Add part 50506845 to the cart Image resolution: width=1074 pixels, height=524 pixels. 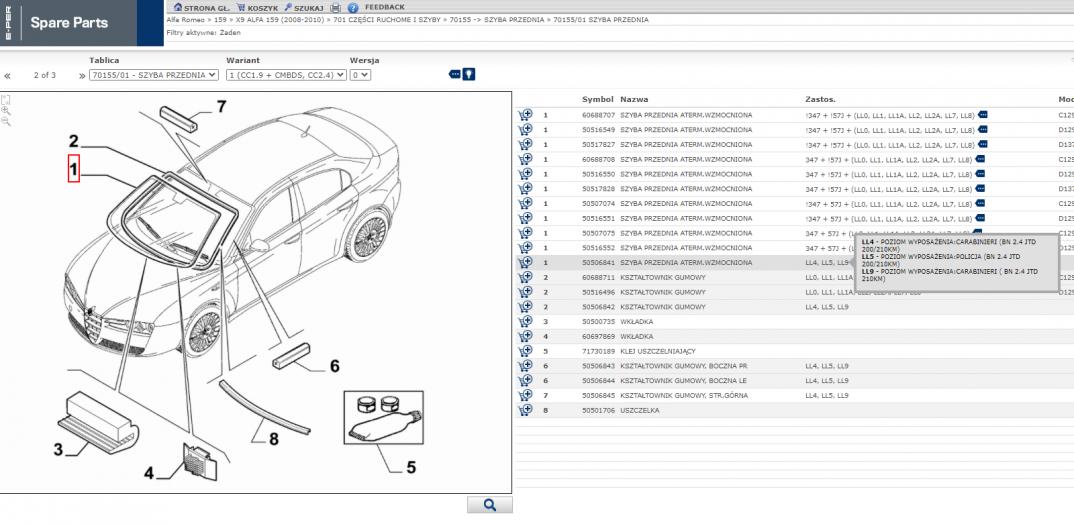click(x=525, y=395)
